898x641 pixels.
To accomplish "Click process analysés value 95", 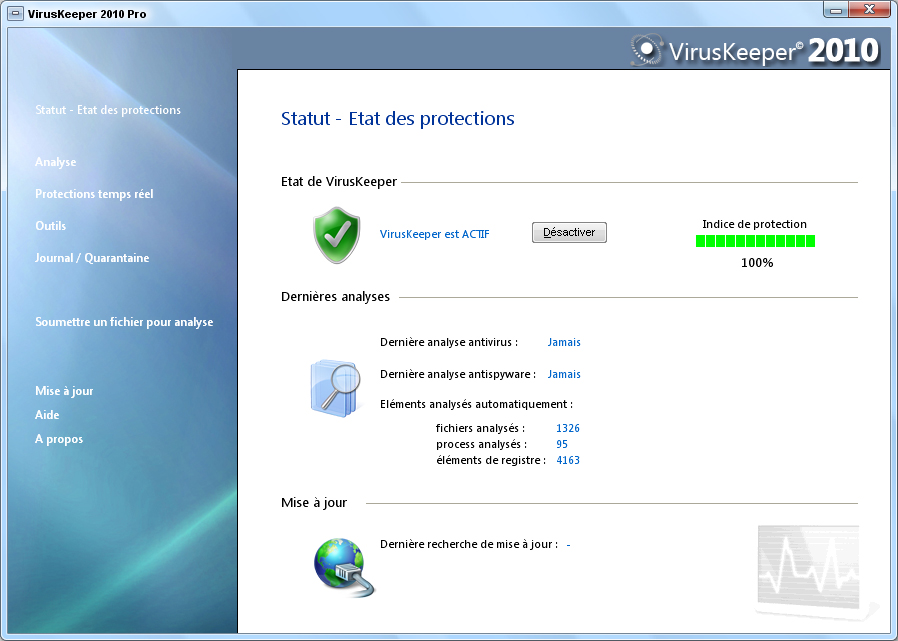I will click(x=562, y=444).
